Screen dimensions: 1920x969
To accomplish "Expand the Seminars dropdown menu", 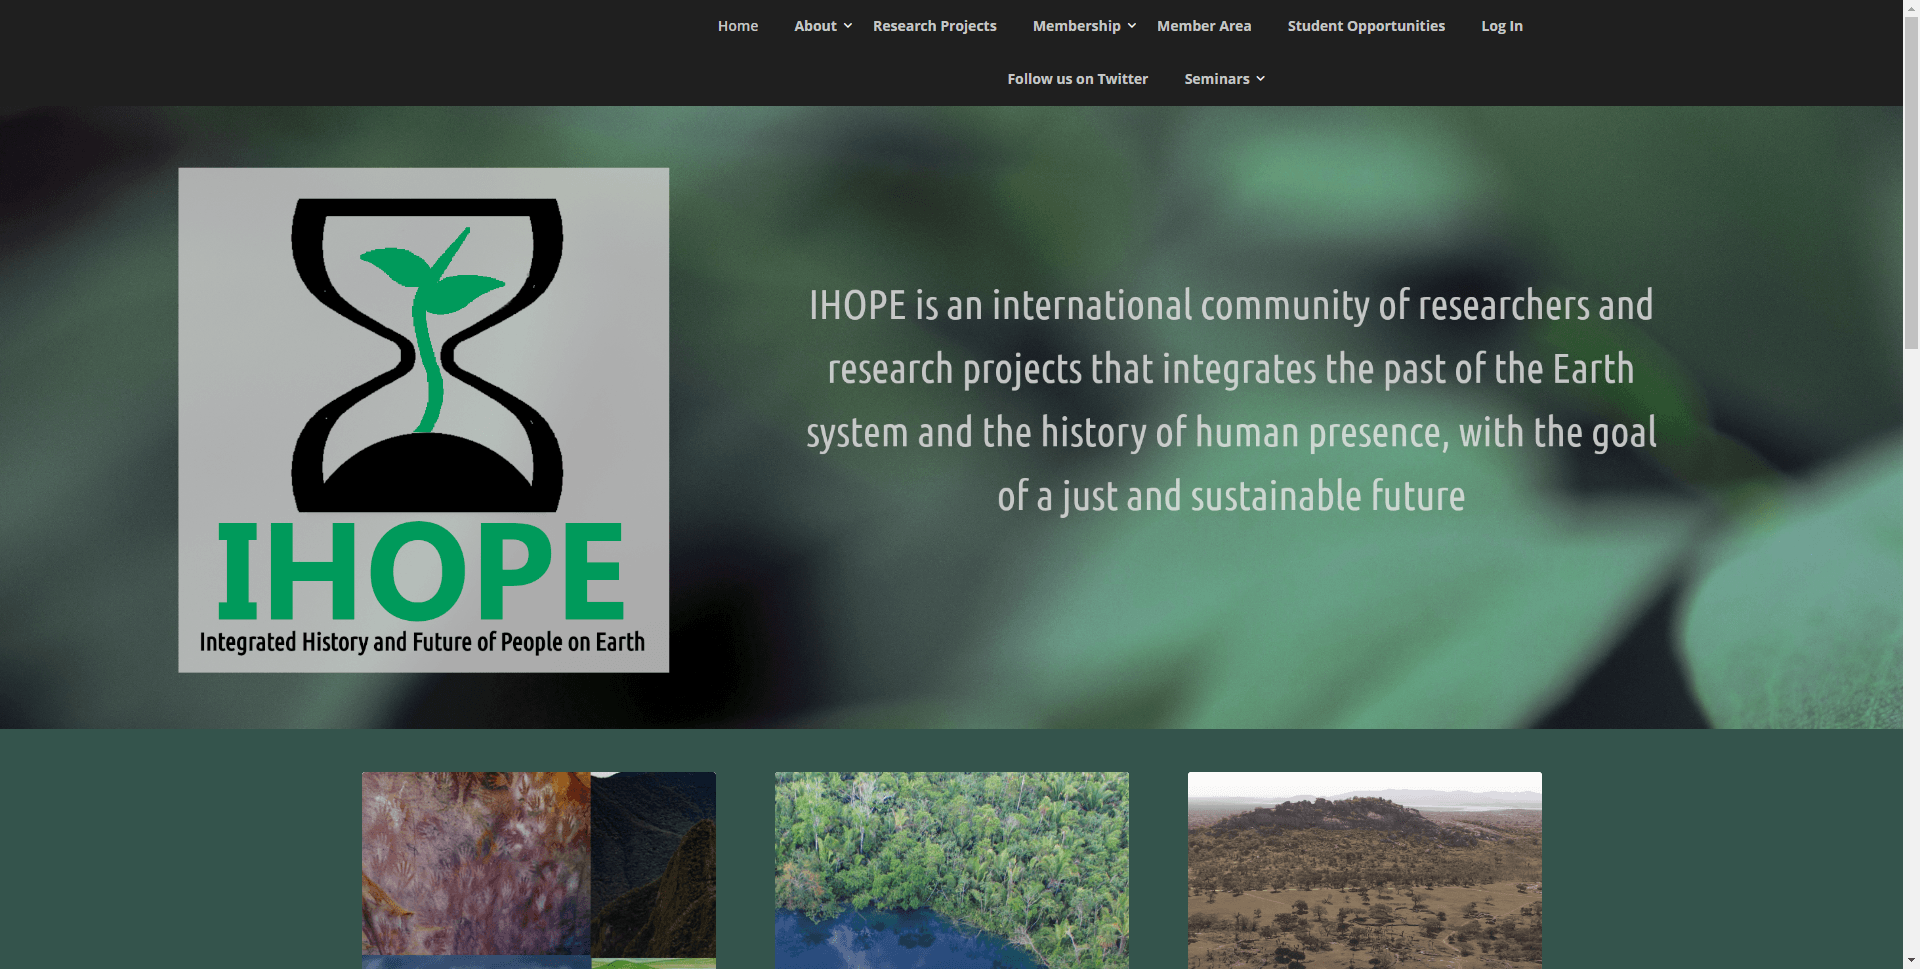I will click(x=1217, y=78).
